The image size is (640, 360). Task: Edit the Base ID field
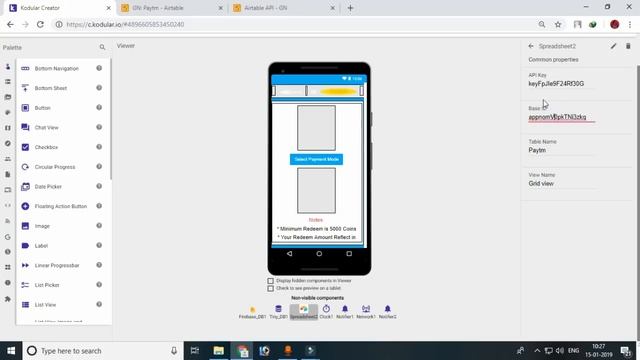point(562,117)
